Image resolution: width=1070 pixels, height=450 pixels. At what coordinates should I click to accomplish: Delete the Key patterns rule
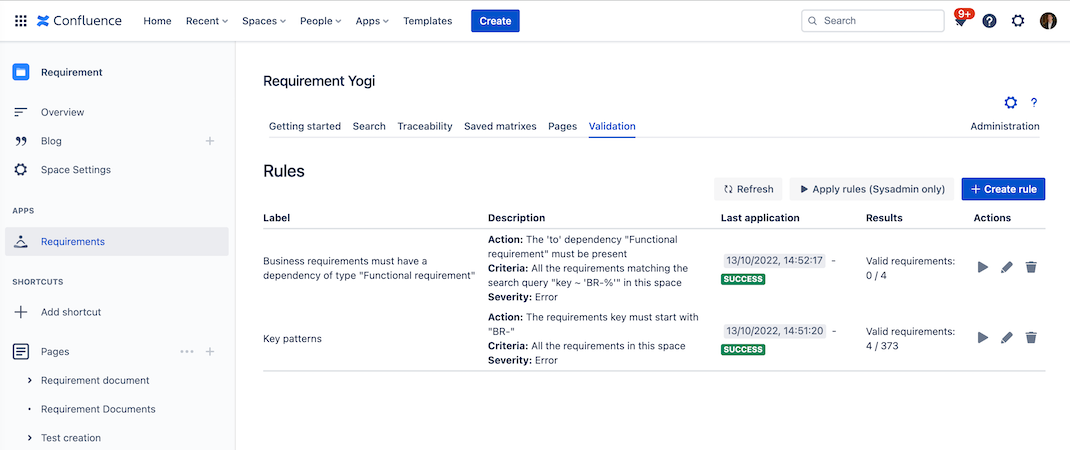pyautogui.click(x=1031, y=337)
